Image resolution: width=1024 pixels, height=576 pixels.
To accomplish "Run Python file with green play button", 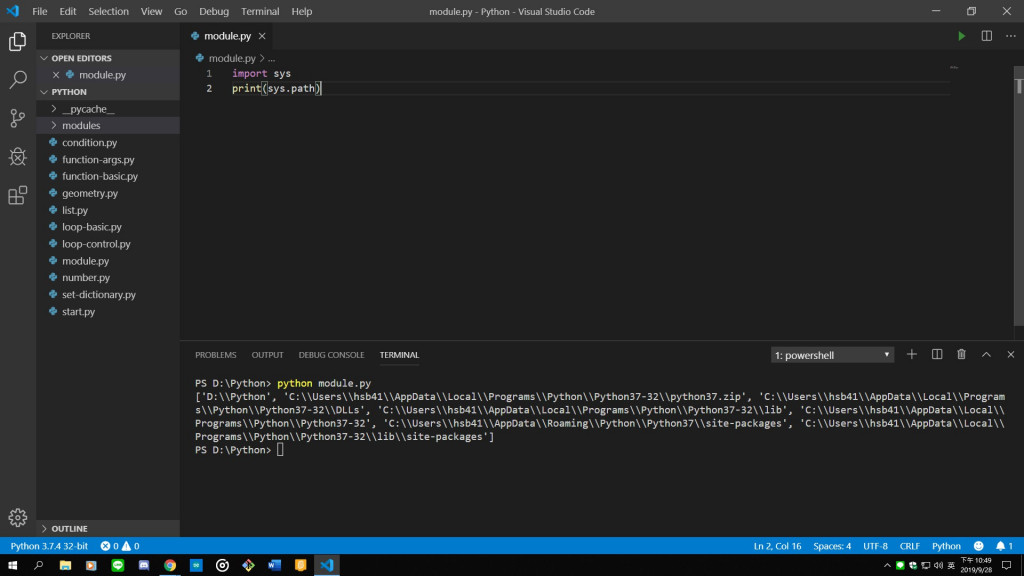I will point(961,36).
